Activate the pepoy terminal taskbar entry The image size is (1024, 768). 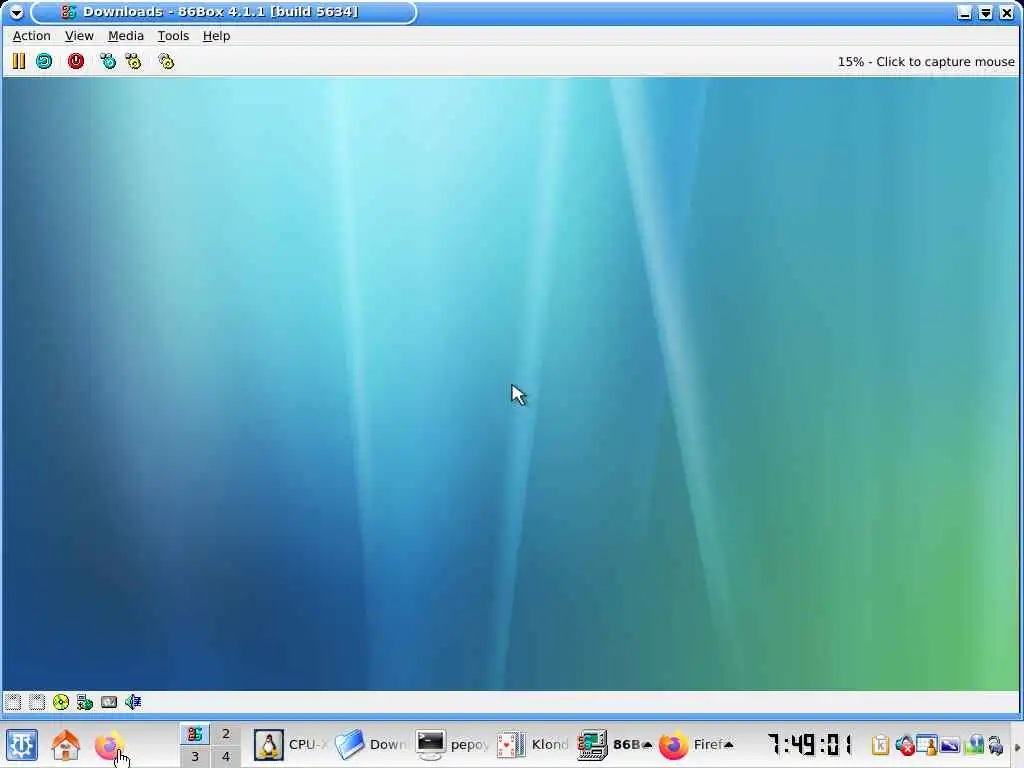[453, 745]
